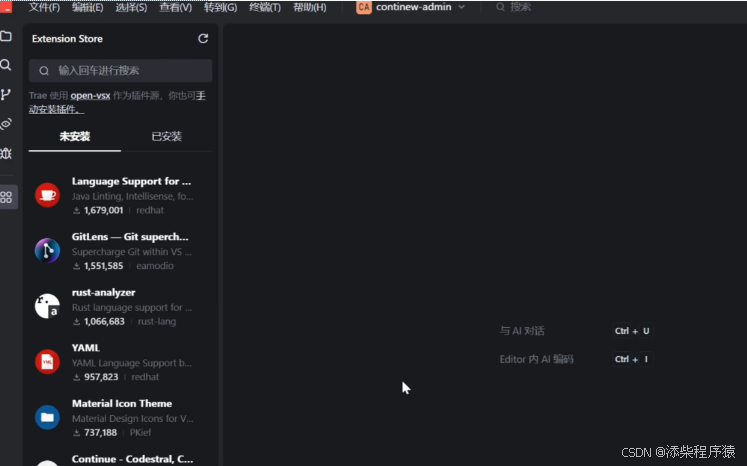Open the 查看(V) menu
The width and height of the screenshot is (747, 466).
point(175,8)
